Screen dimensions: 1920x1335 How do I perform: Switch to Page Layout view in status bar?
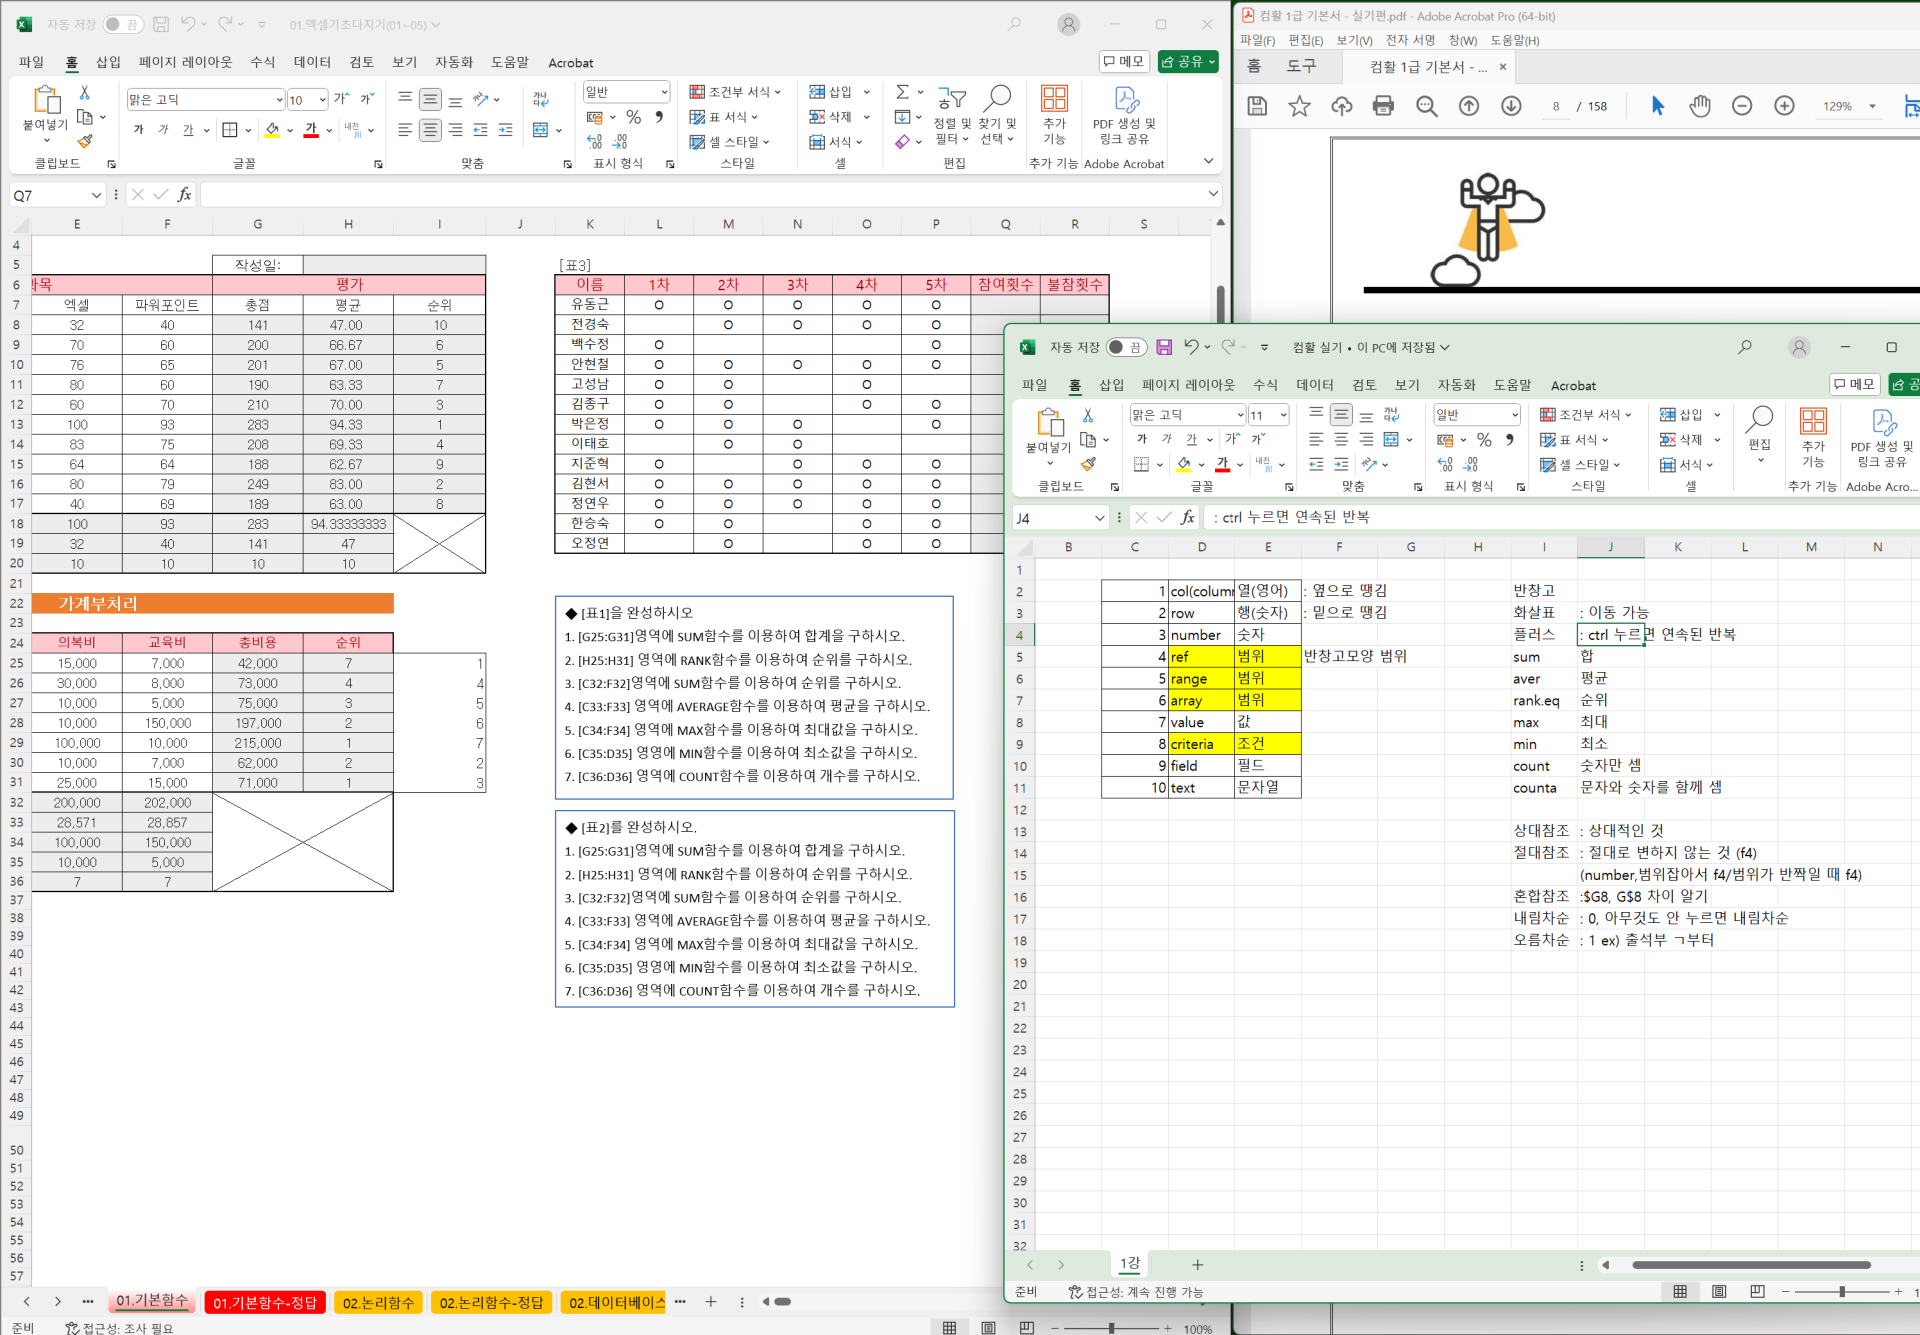click(988, 1328)
